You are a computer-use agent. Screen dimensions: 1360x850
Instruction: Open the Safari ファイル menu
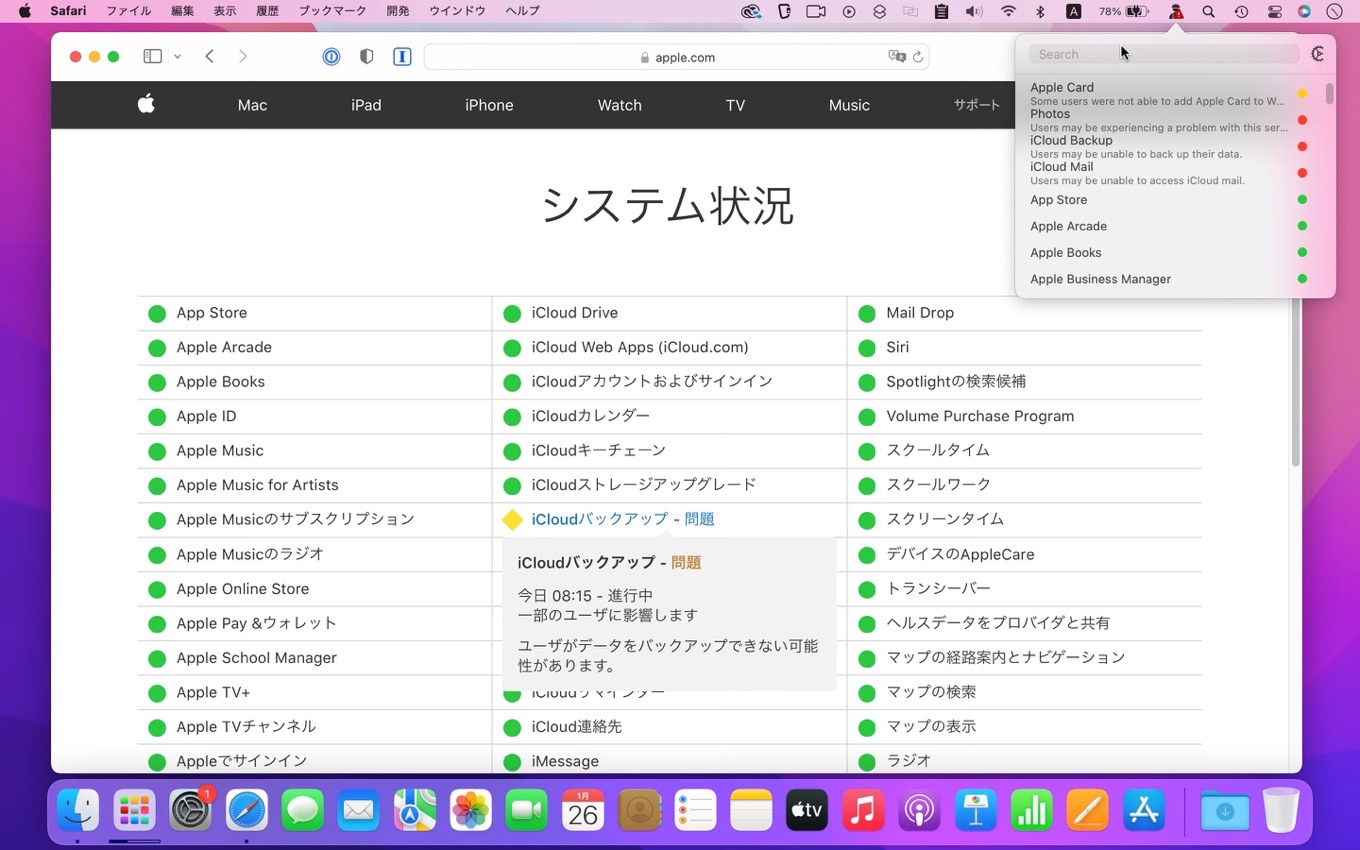coord(129,11)
